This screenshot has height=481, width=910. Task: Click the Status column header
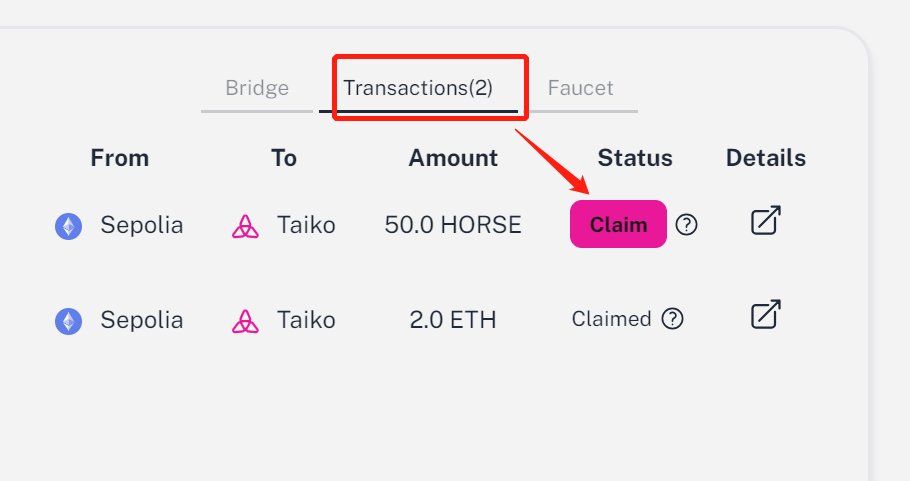635,158
